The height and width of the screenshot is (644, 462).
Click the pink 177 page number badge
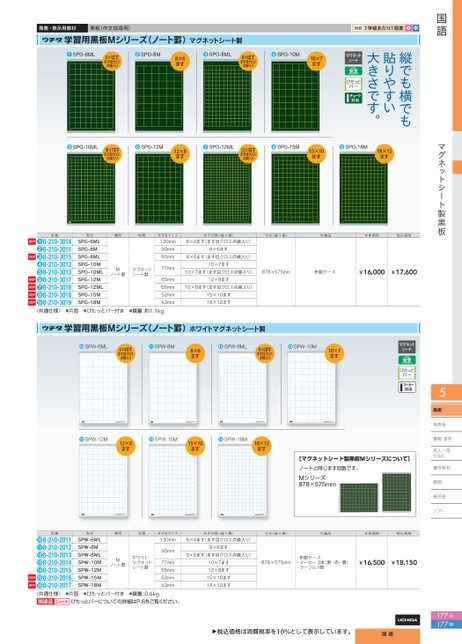(x=446, y=616)
